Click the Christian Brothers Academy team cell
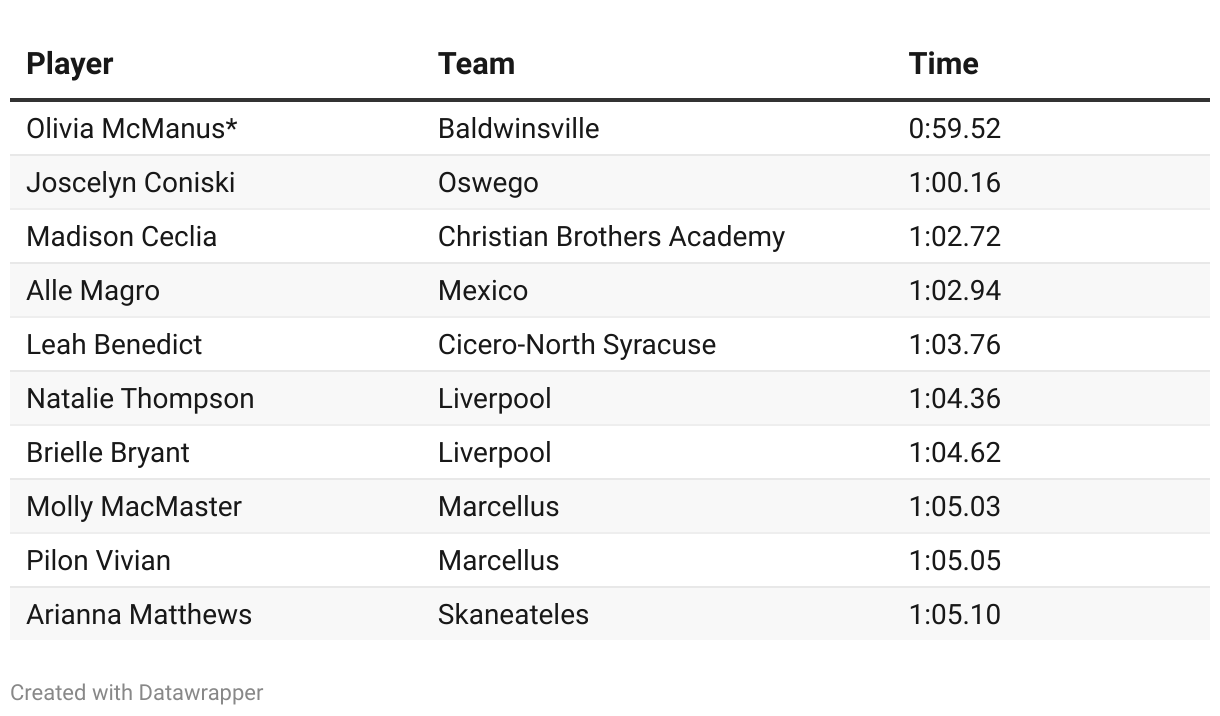1220x716 pixels. (611, 237)
